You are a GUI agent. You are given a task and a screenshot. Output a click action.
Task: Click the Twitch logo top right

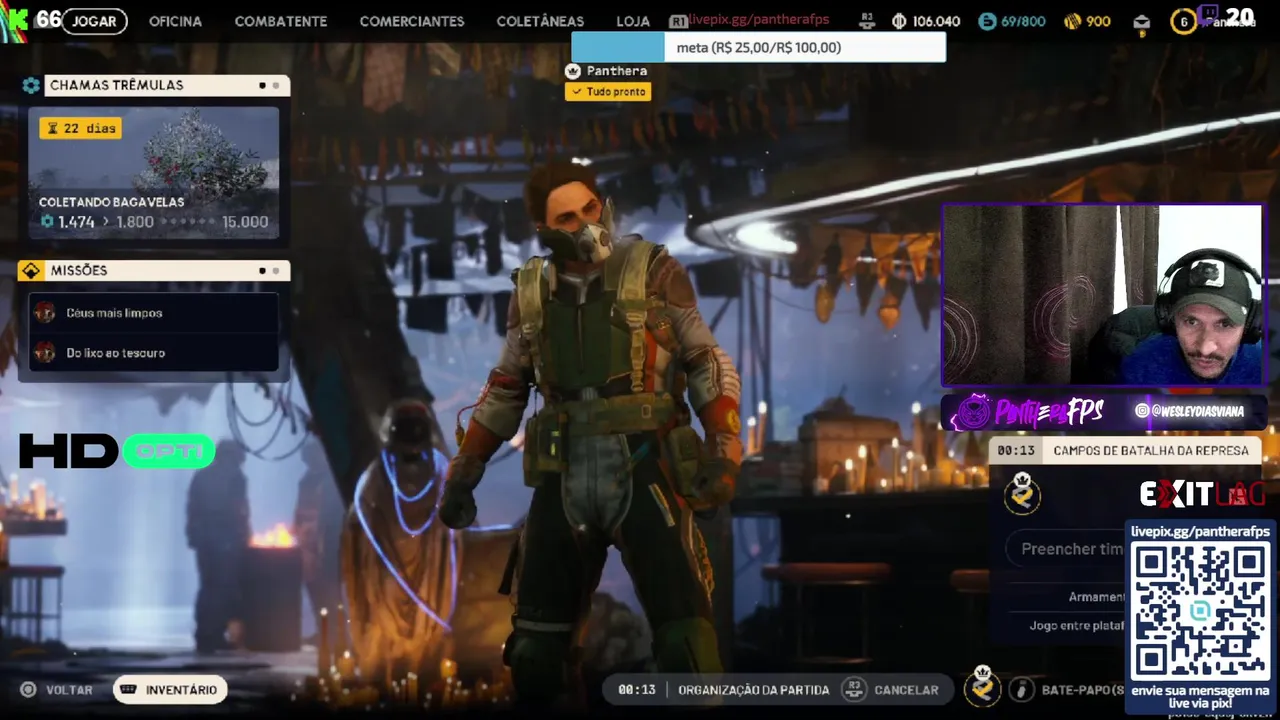(1208, 15)
